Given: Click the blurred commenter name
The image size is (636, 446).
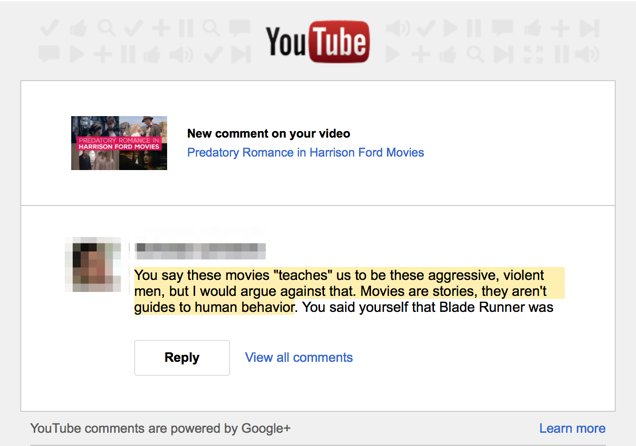Looking at the screenshot, I should coord(200,251).
